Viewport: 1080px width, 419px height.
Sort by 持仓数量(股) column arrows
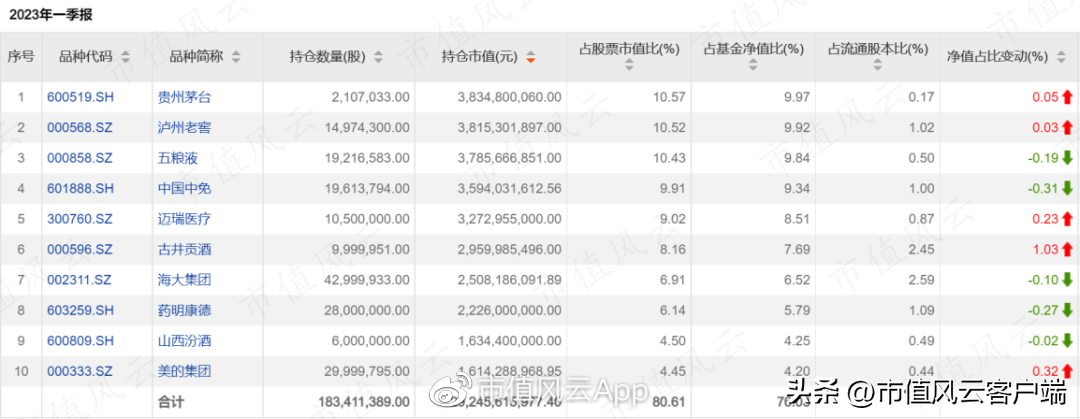(378, 57)
